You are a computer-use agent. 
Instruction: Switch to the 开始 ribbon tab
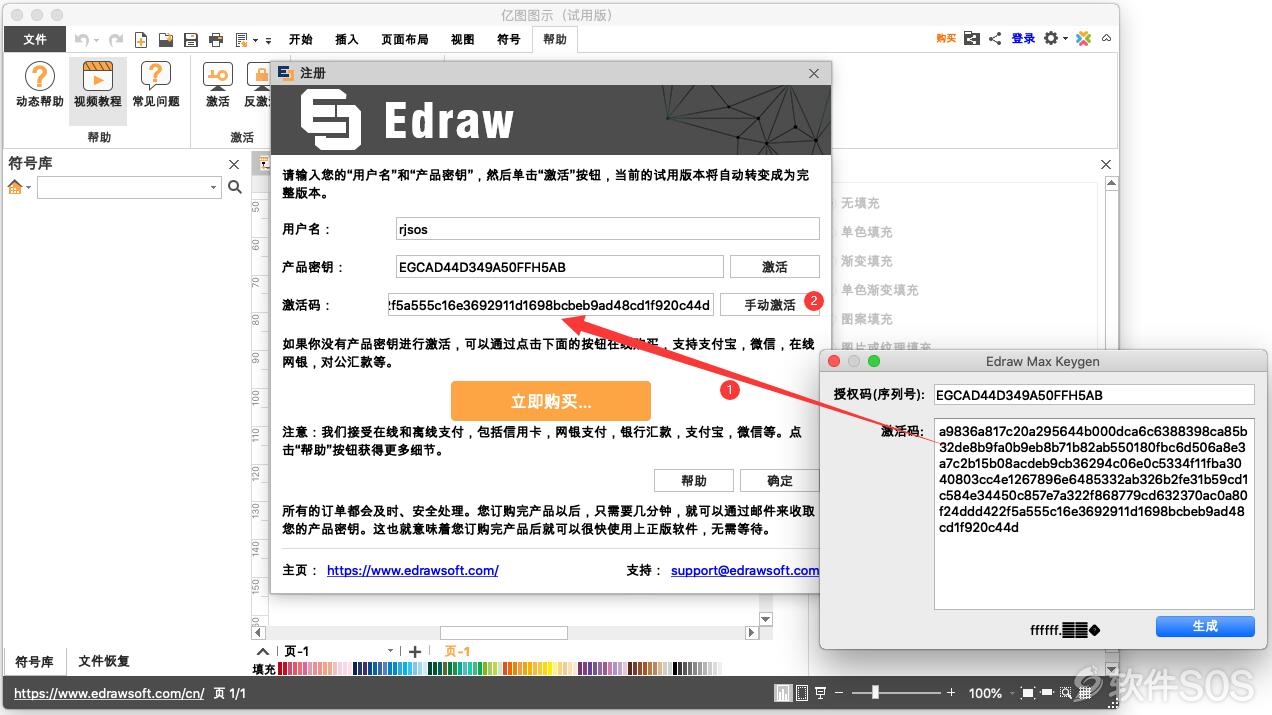[301, 39]
